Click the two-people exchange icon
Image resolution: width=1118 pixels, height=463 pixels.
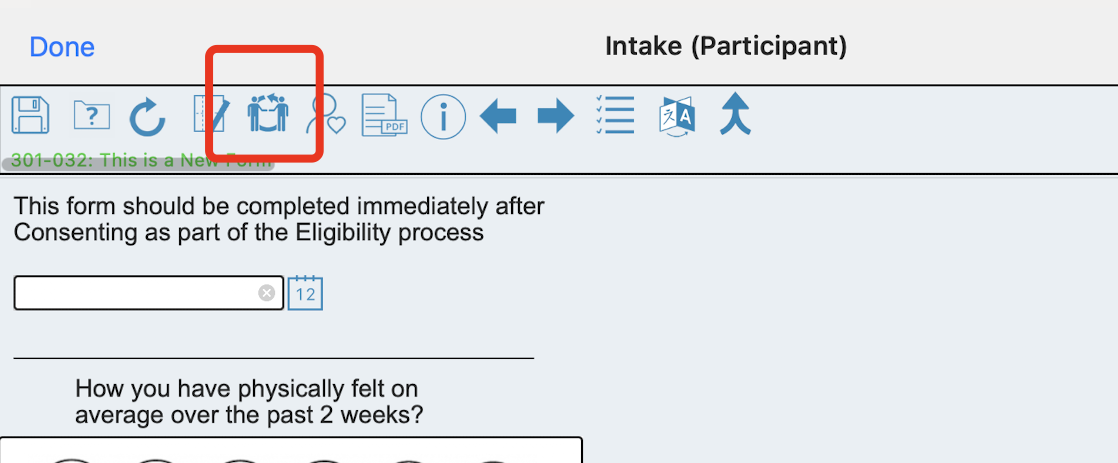point(268,114)
